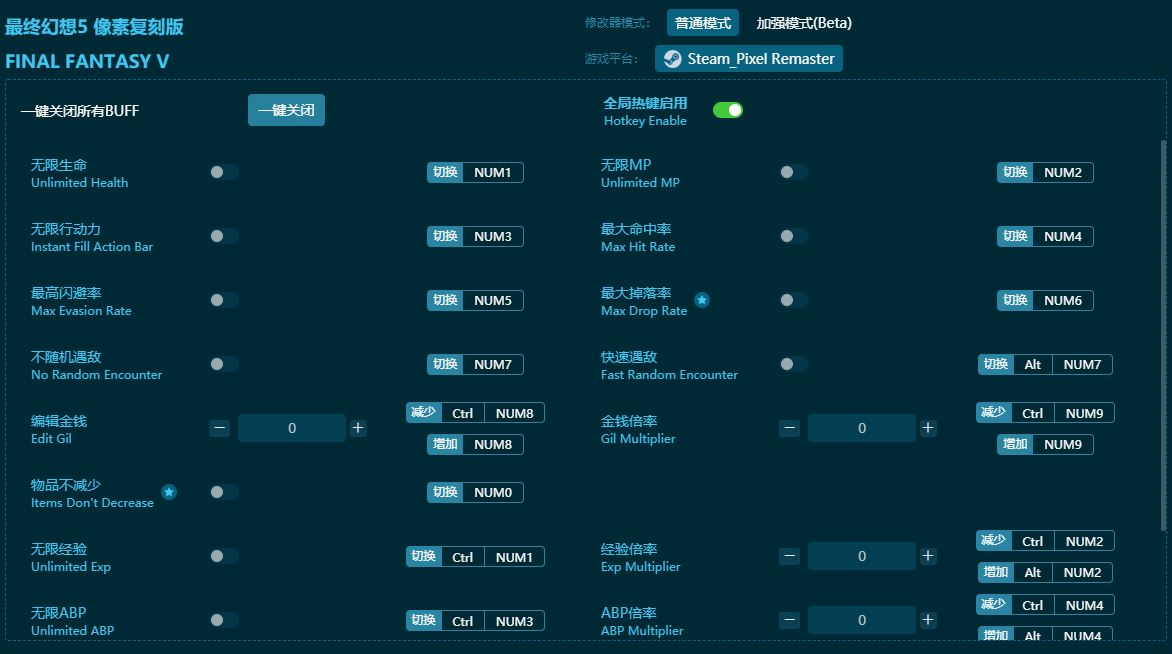Enable the No Random Encounter switch
Image resolution: width=1172 pixels, height=654 pixels.
point(224,364)
